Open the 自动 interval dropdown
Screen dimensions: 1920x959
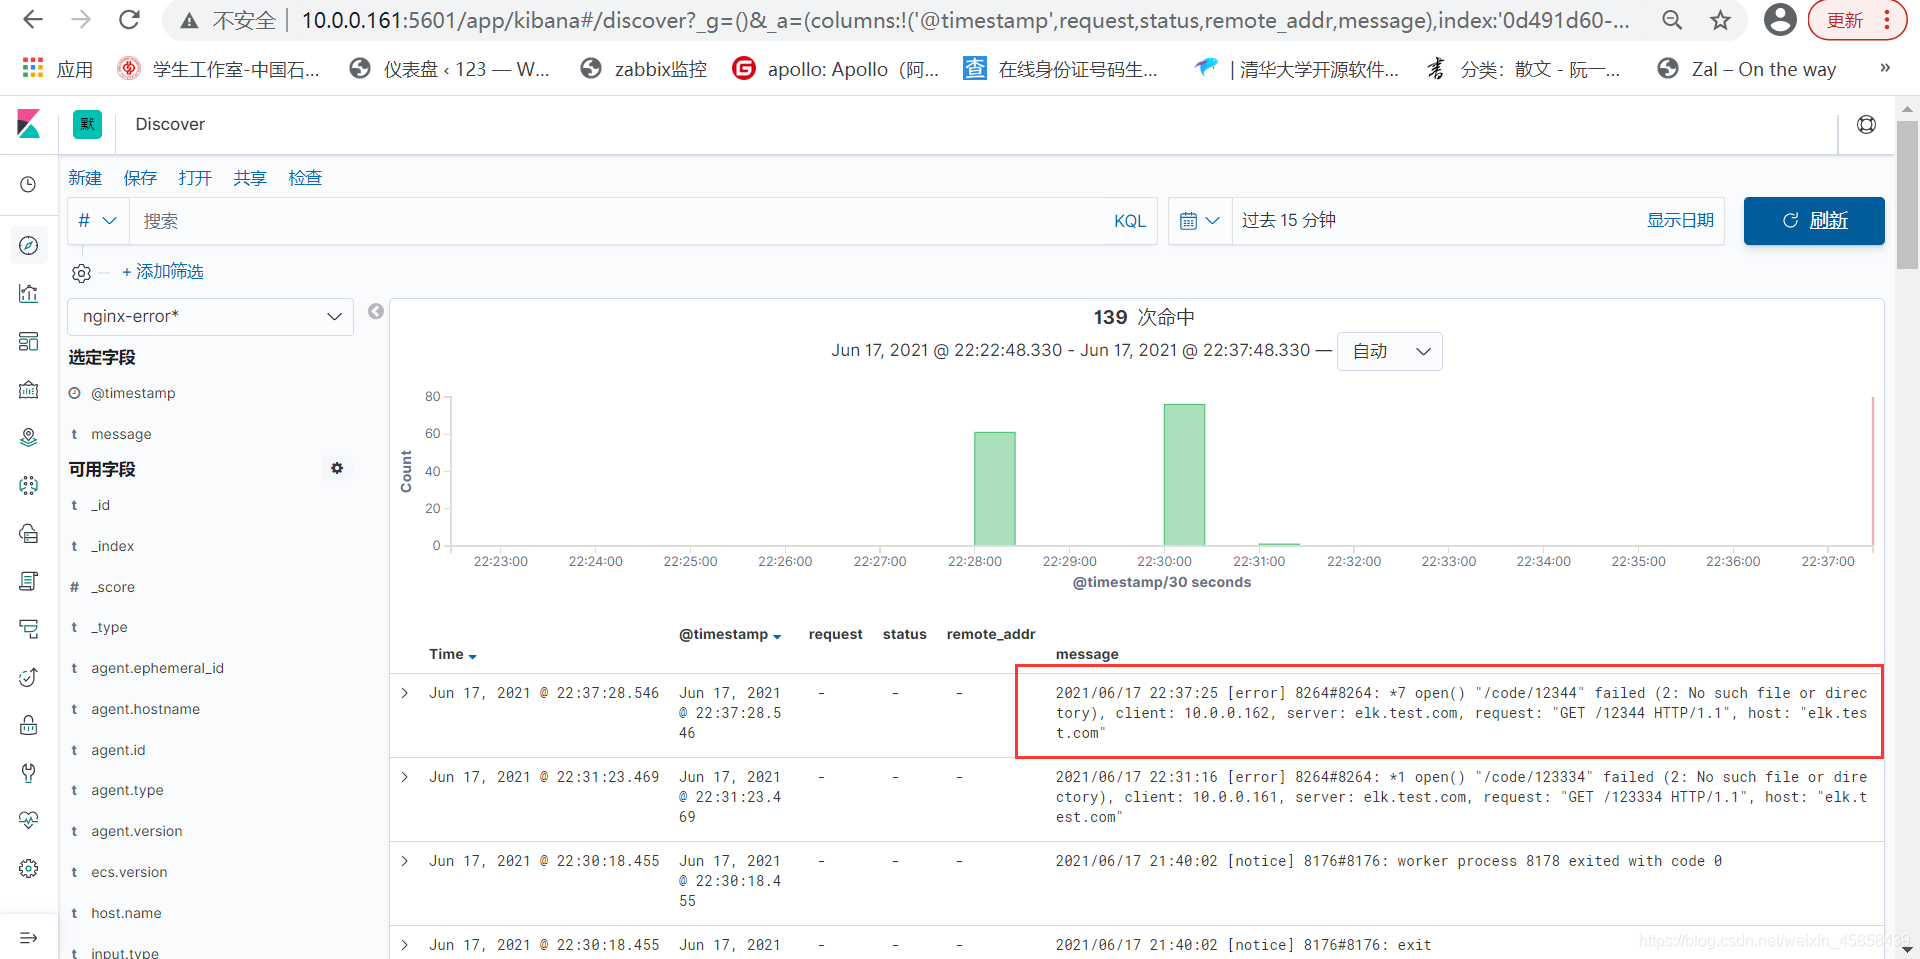pos(1390,351)
